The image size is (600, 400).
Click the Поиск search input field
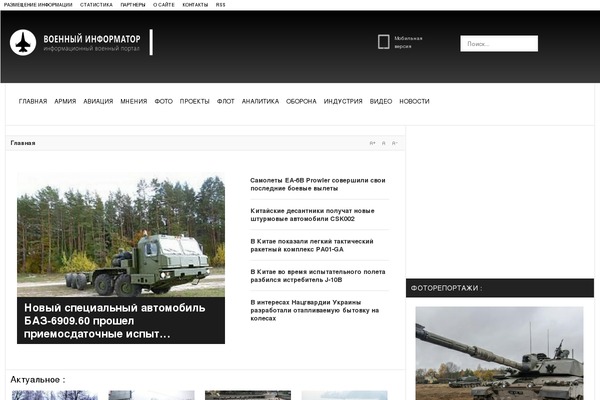499,44
